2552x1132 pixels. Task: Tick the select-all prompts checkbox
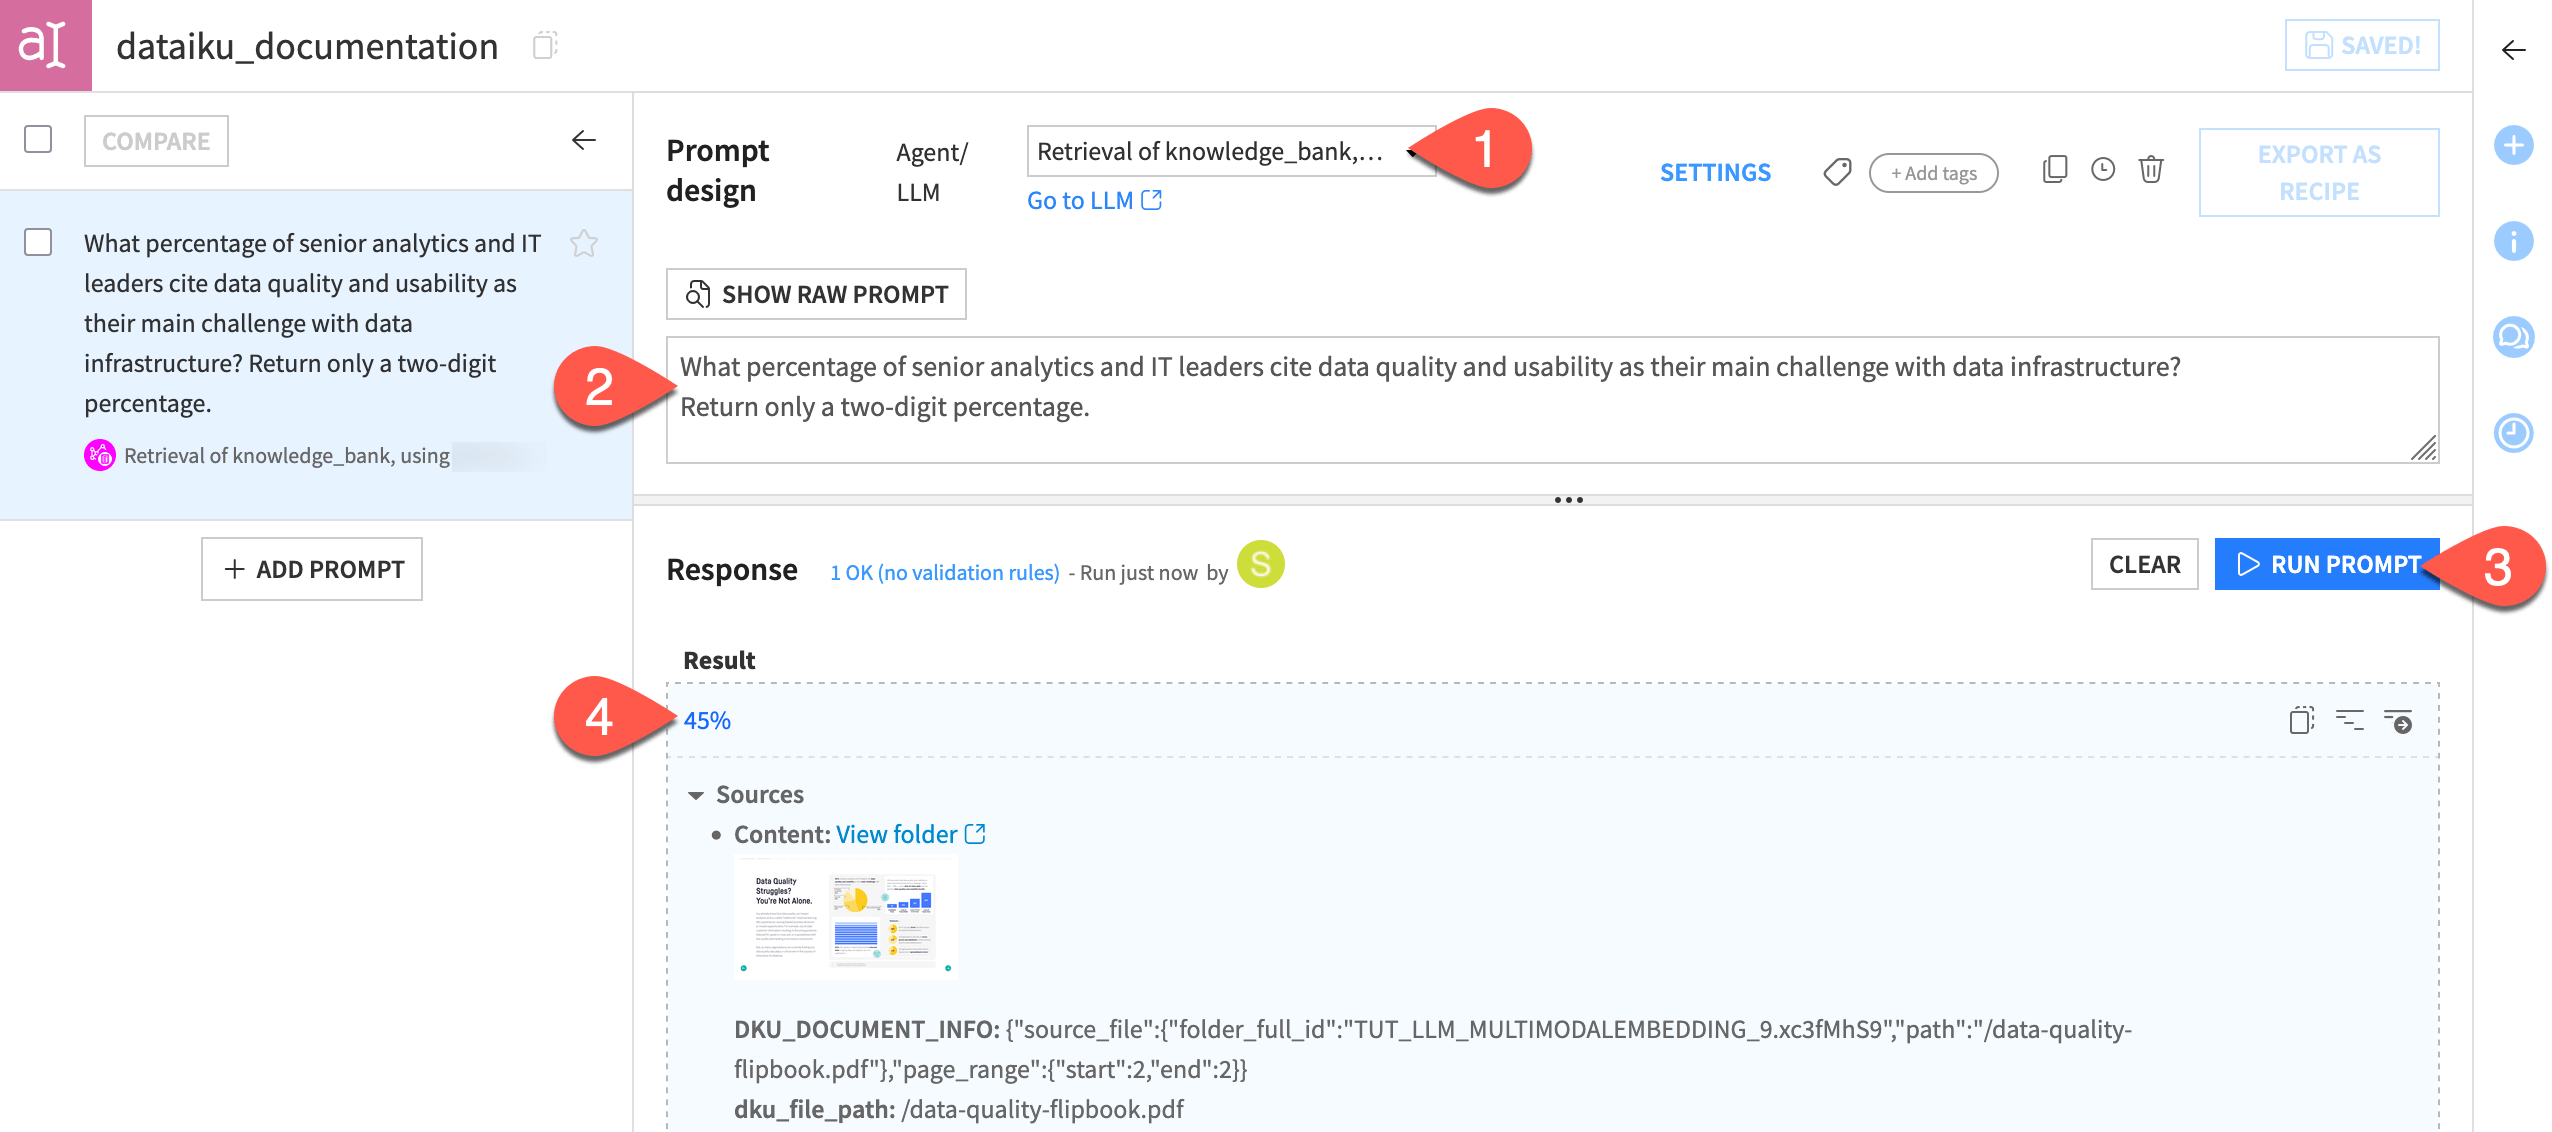[x=38, y=139]
